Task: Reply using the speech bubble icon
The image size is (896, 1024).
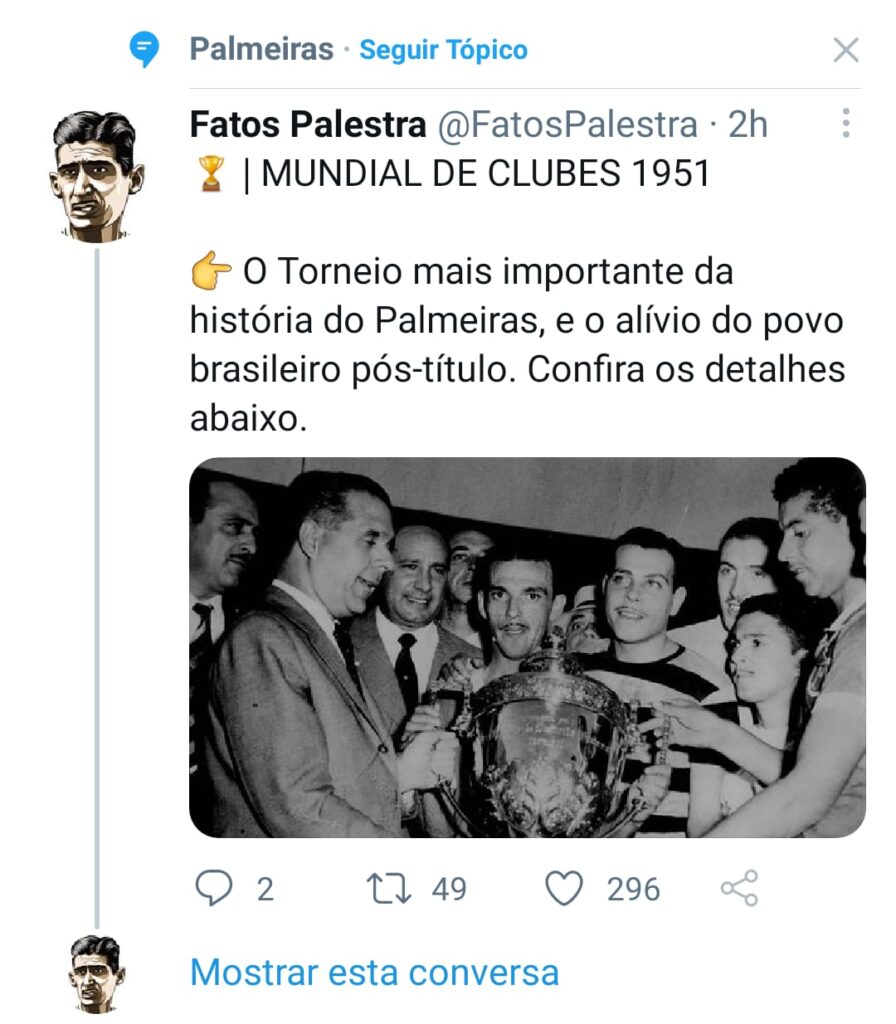Action: pyautogui.click(x=212, y=889)
